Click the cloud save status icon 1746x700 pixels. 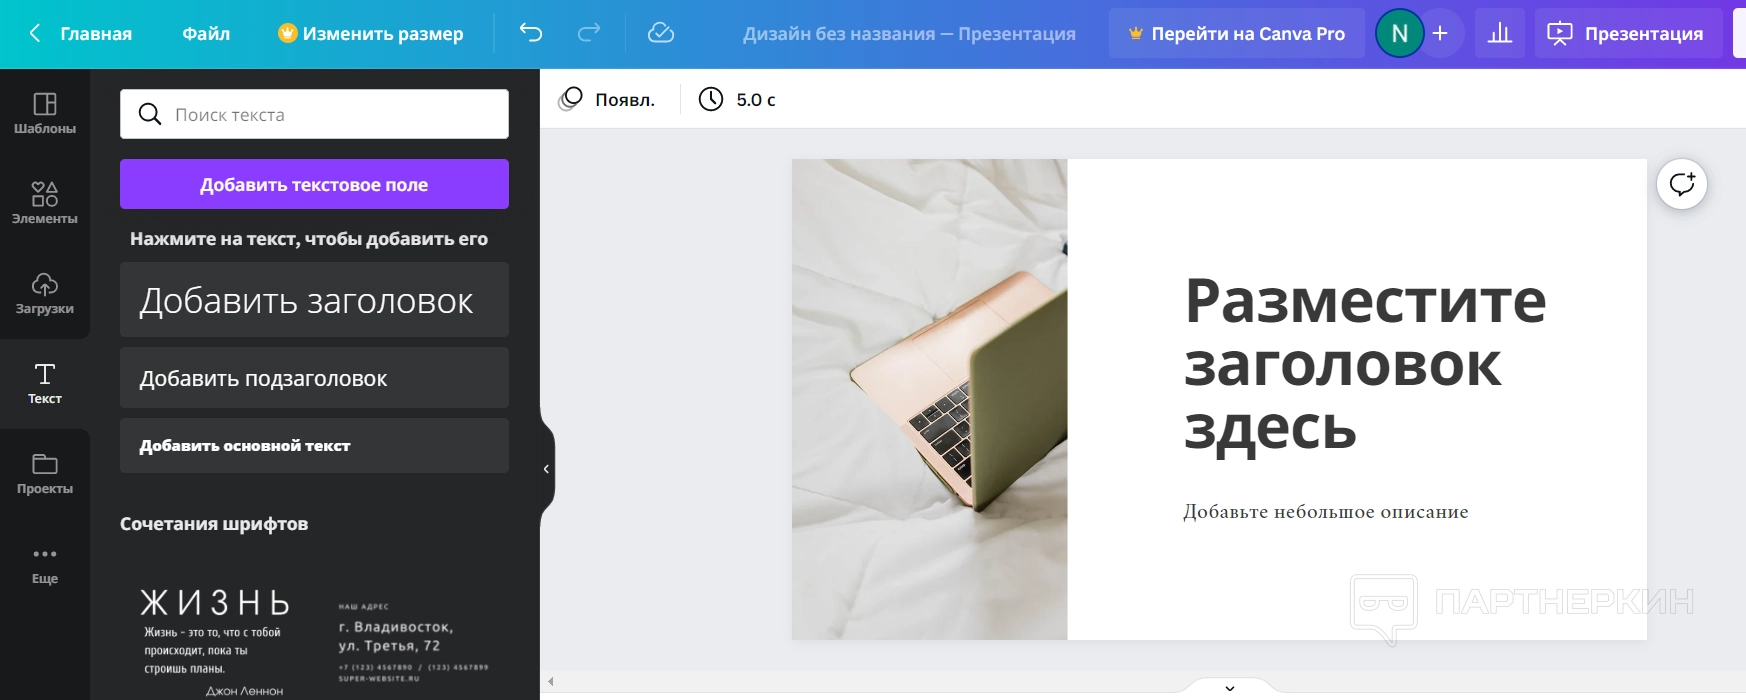661,33
